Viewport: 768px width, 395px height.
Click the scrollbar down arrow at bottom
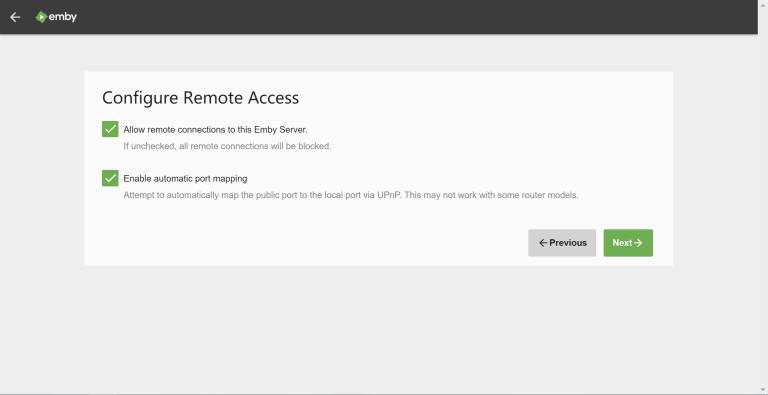(763, 391)
